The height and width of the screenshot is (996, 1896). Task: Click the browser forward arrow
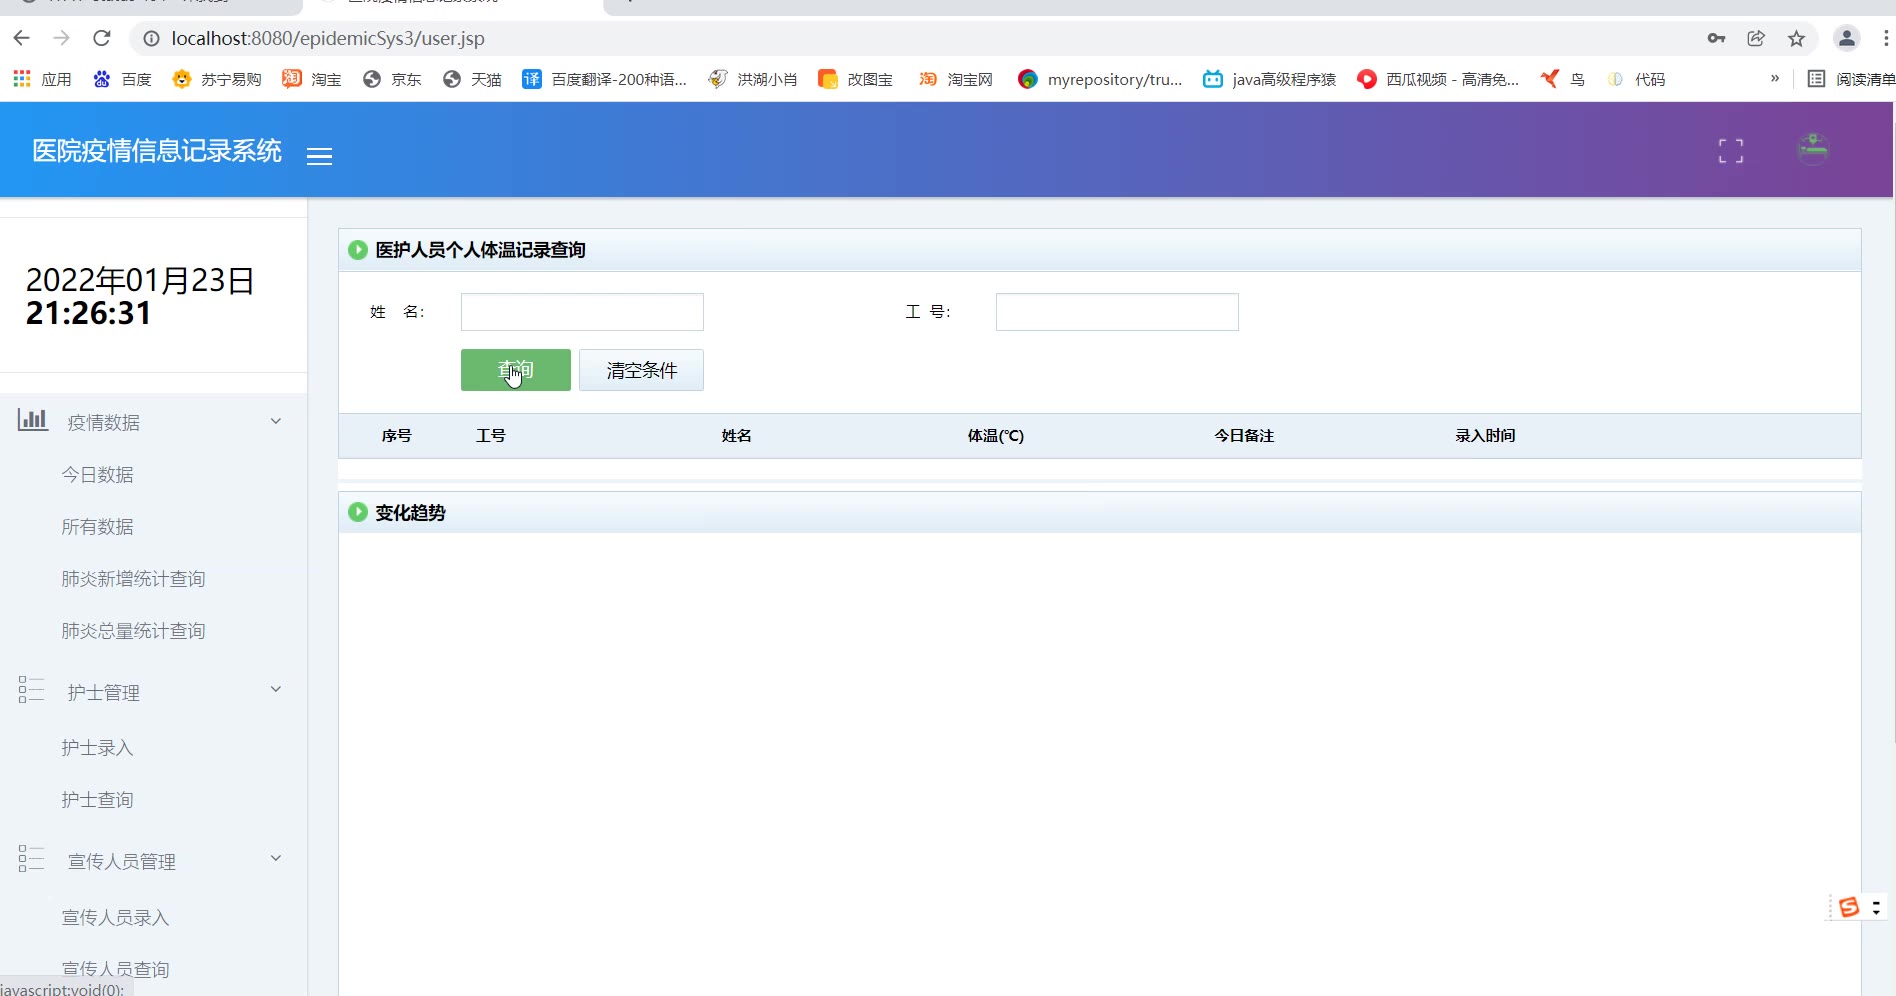pyautogui.click(x=61, y=38)
